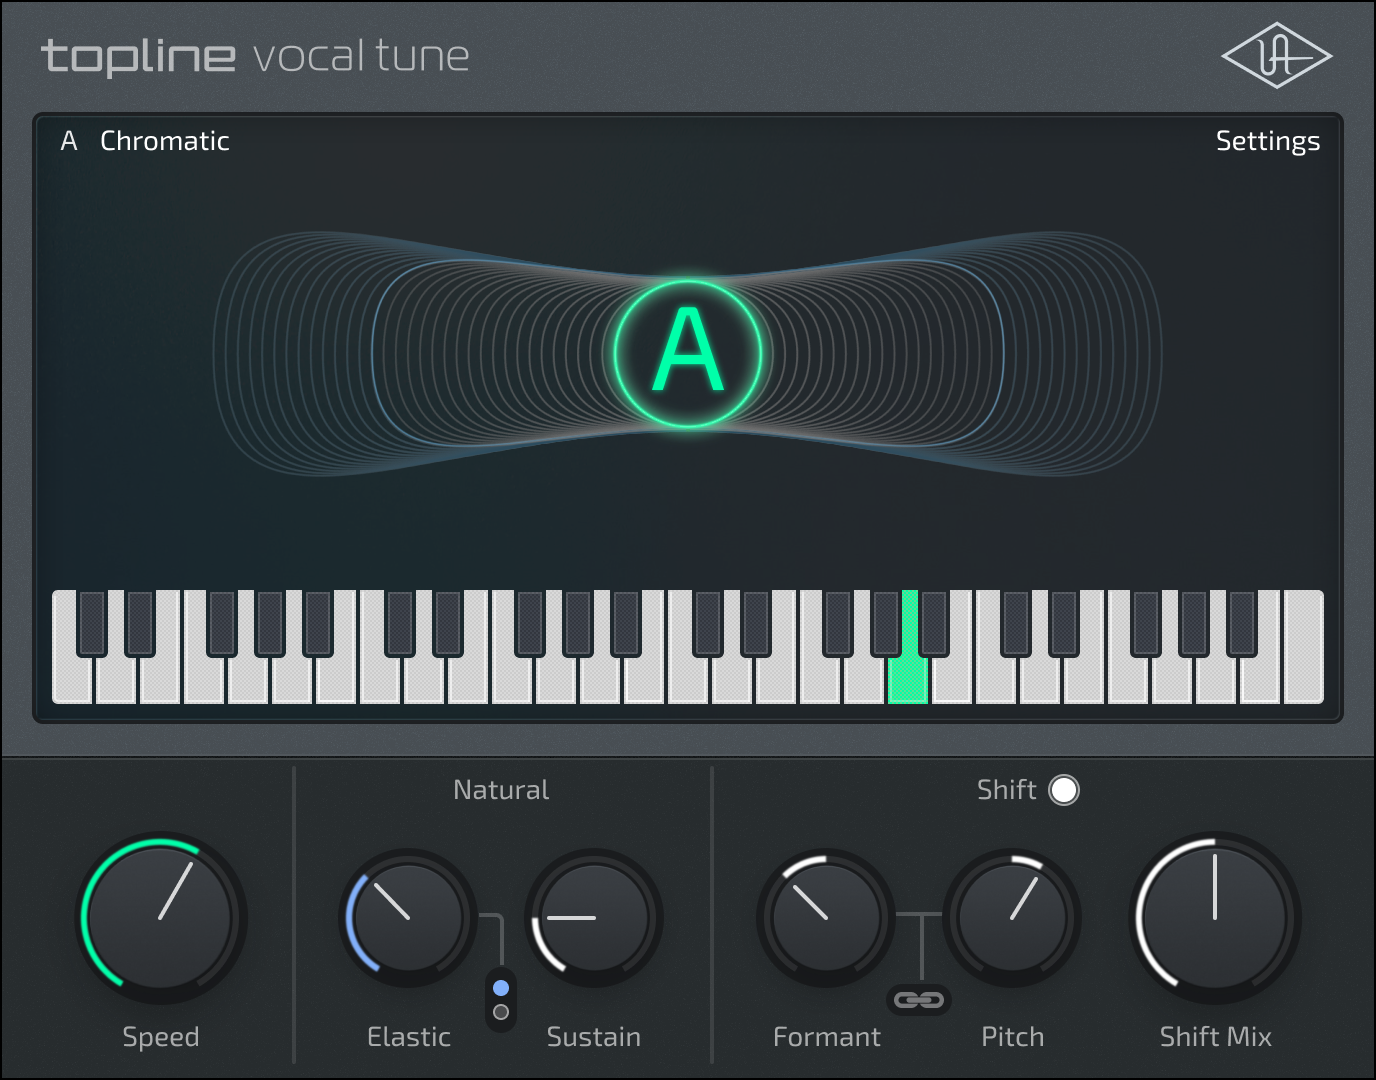Click the highest white C piano key
Screen dimensions: 1376x1080
point(1304,647)
